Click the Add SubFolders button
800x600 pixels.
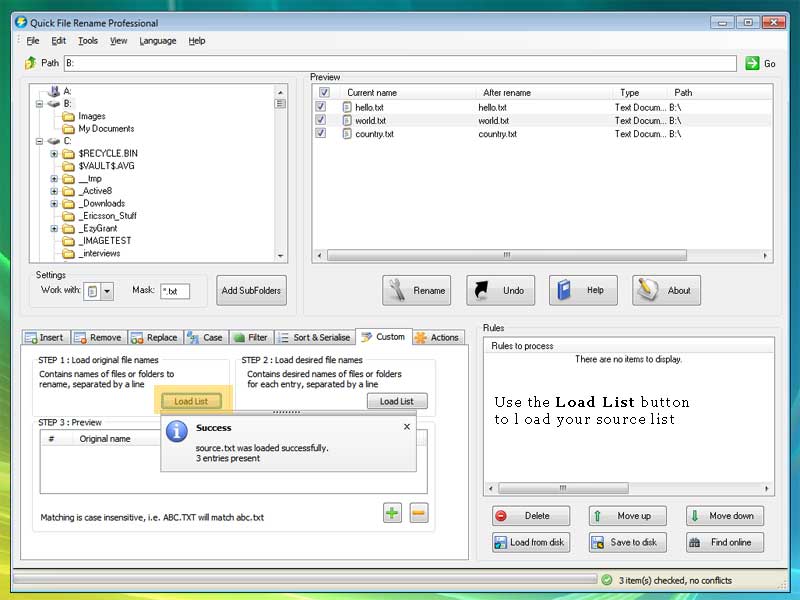(252, 291)
